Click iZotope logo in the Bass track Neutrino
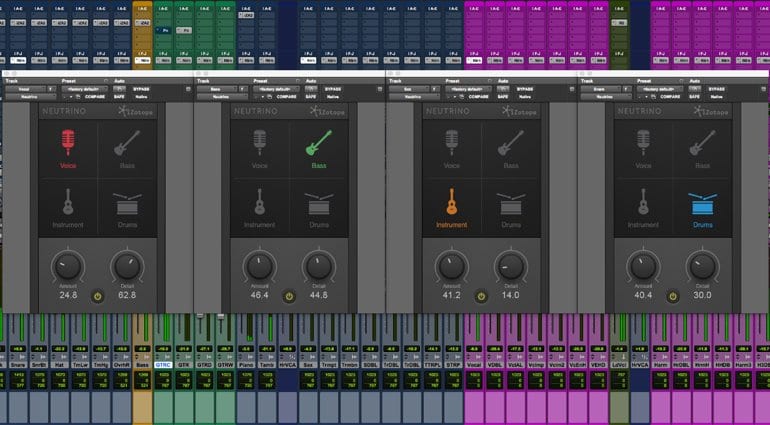 pos(327,112)
